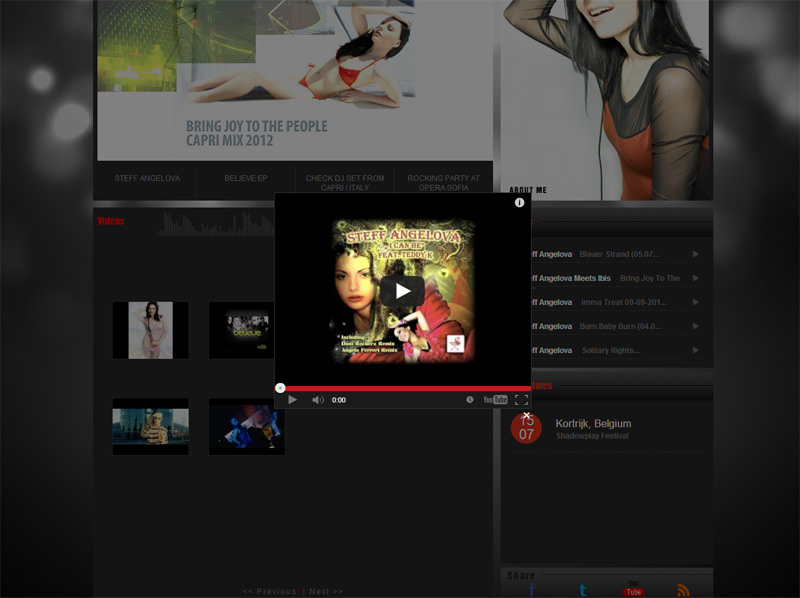Click the video red progress bar
This screenshot has height=598, width=800.
[403, 388]
